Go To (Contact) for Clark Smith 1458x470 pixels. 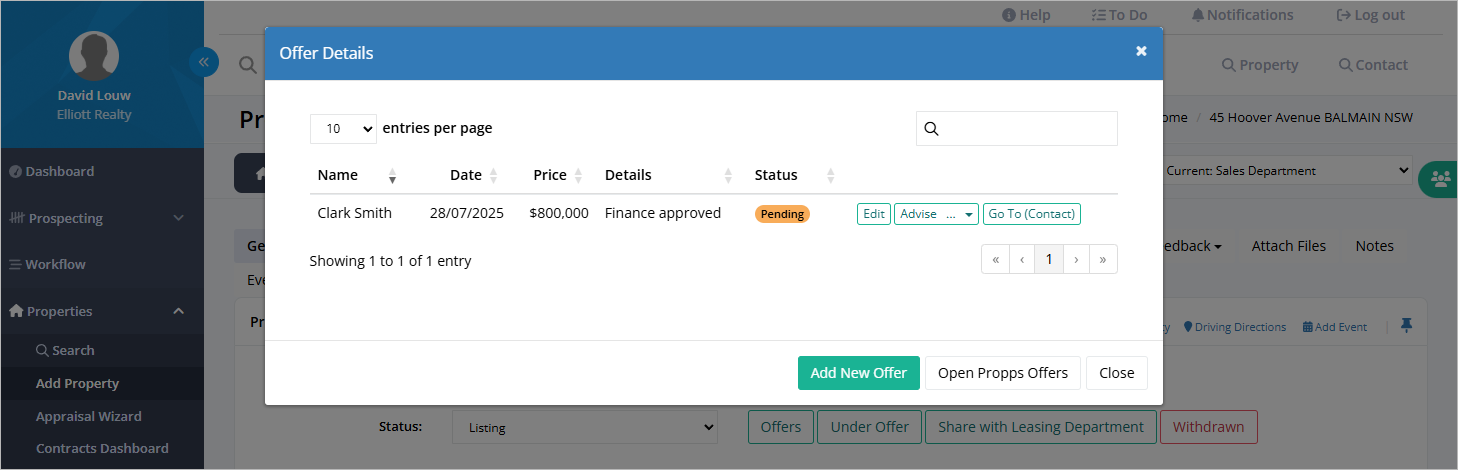click(x=1032, y=214)
